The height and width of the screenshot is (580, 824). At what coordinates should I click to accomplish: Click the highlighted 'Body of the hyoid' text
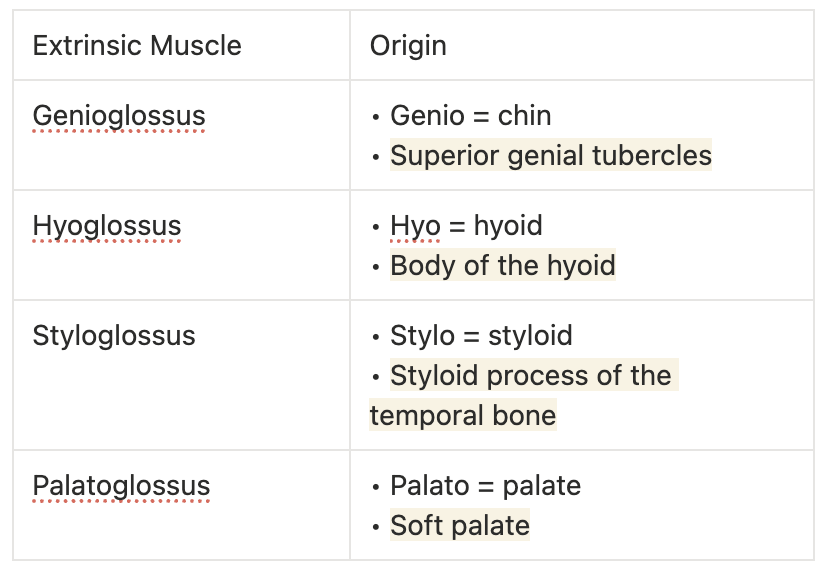[x=503, y=266]
